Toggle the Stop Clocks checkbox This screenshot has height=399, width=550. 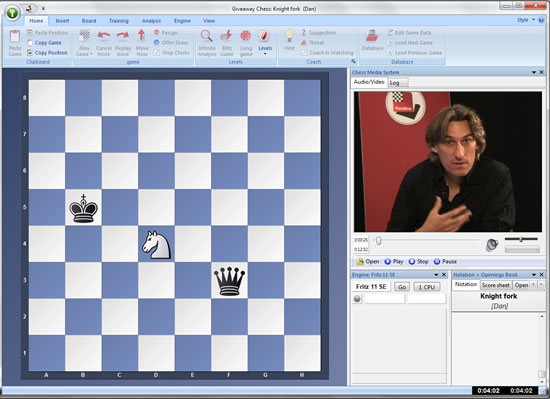coord(156,53)
